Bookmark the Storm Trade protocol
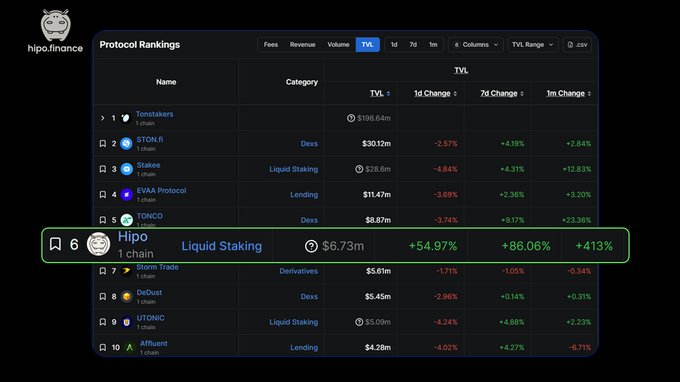 click(103, 271)
